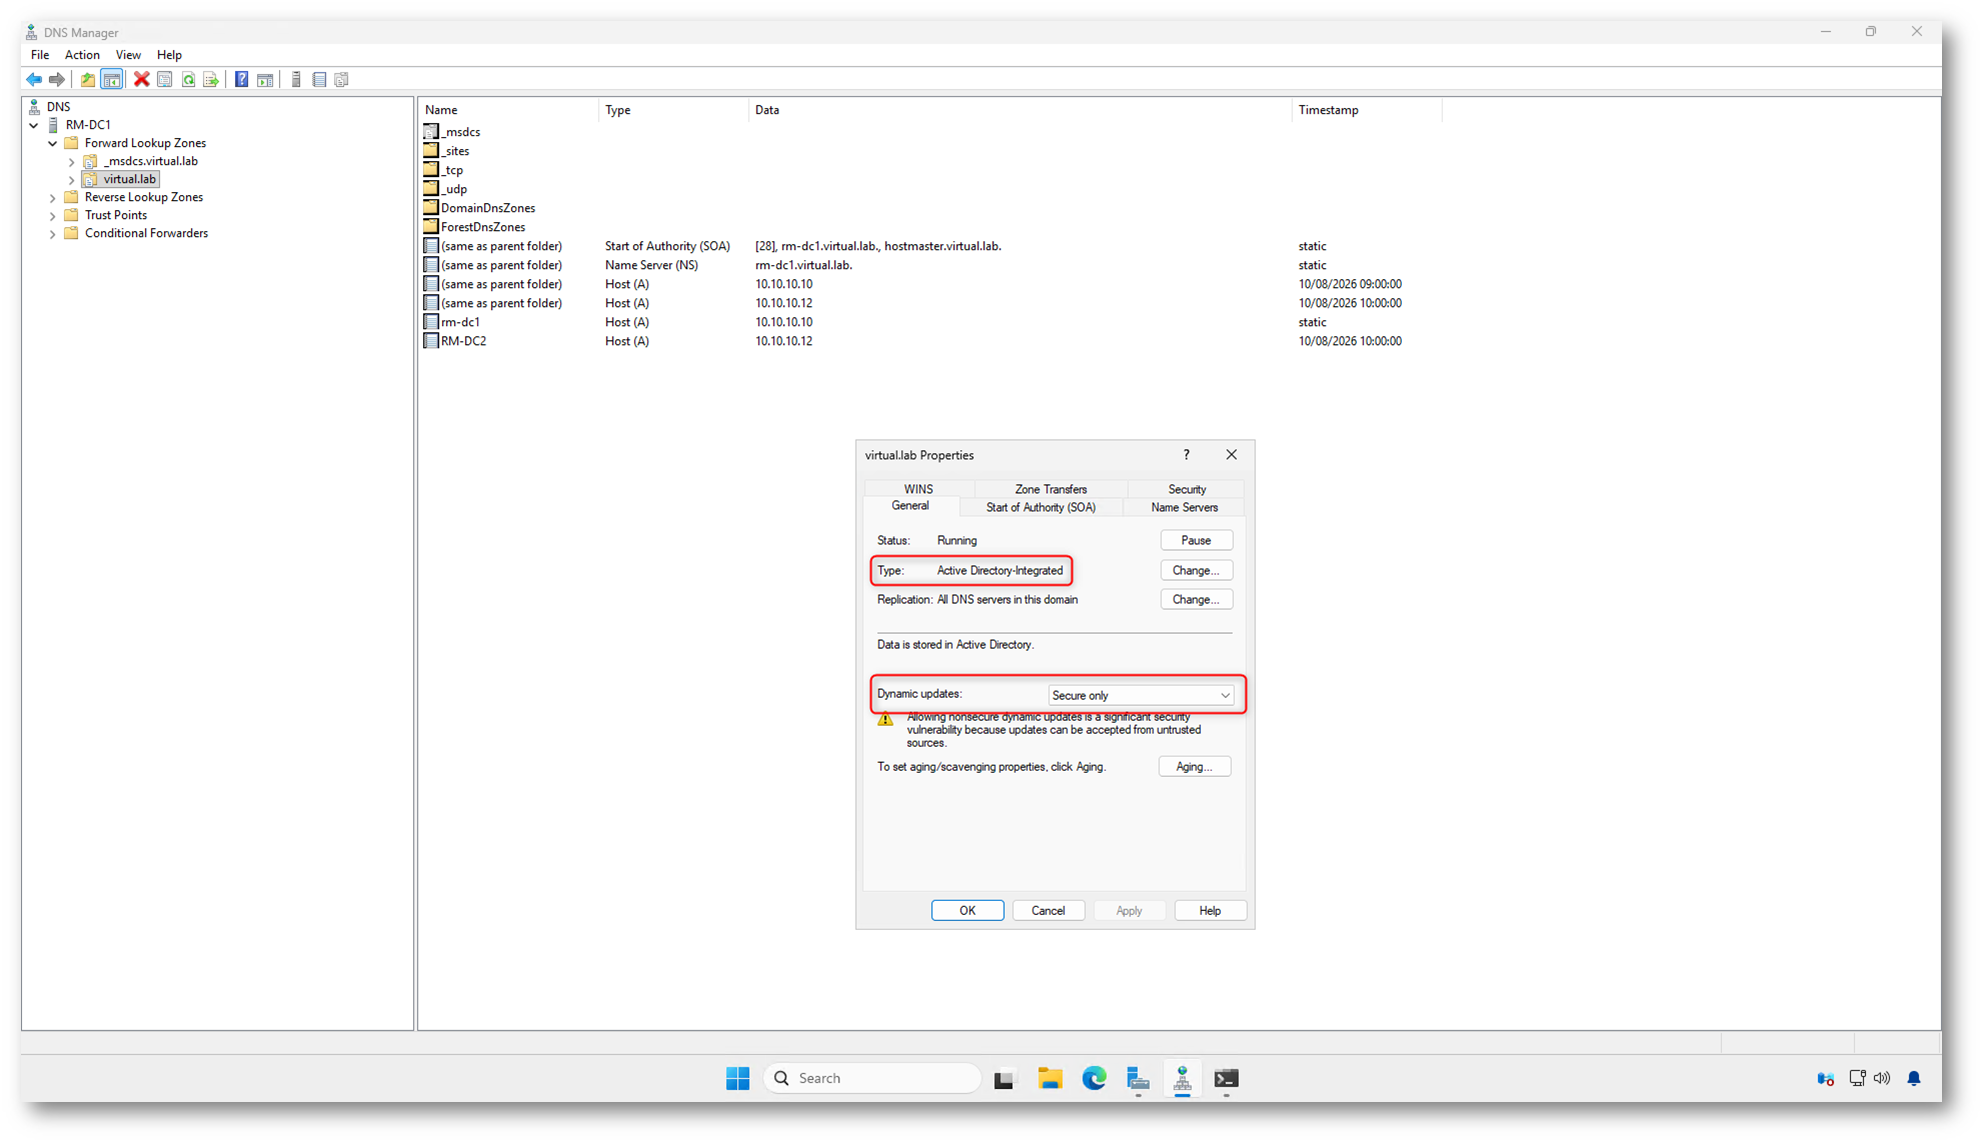
Task: Toggle the Show/Hide Console Tree toolbar icon
Action: coord(112,80)
